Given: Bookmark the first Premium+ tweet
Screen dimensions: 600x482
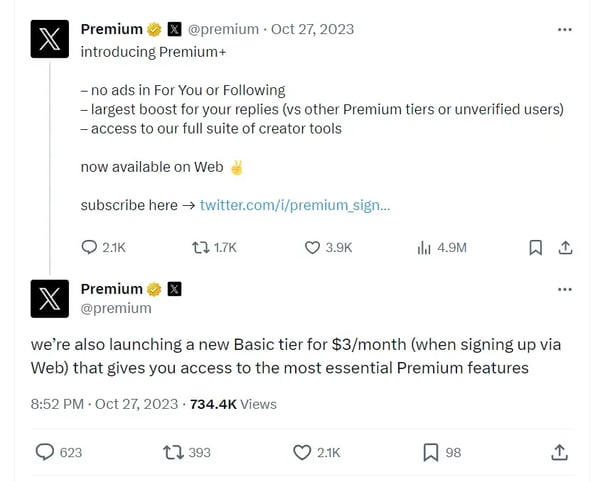Looking at the screenshot, I should point(536,247).
